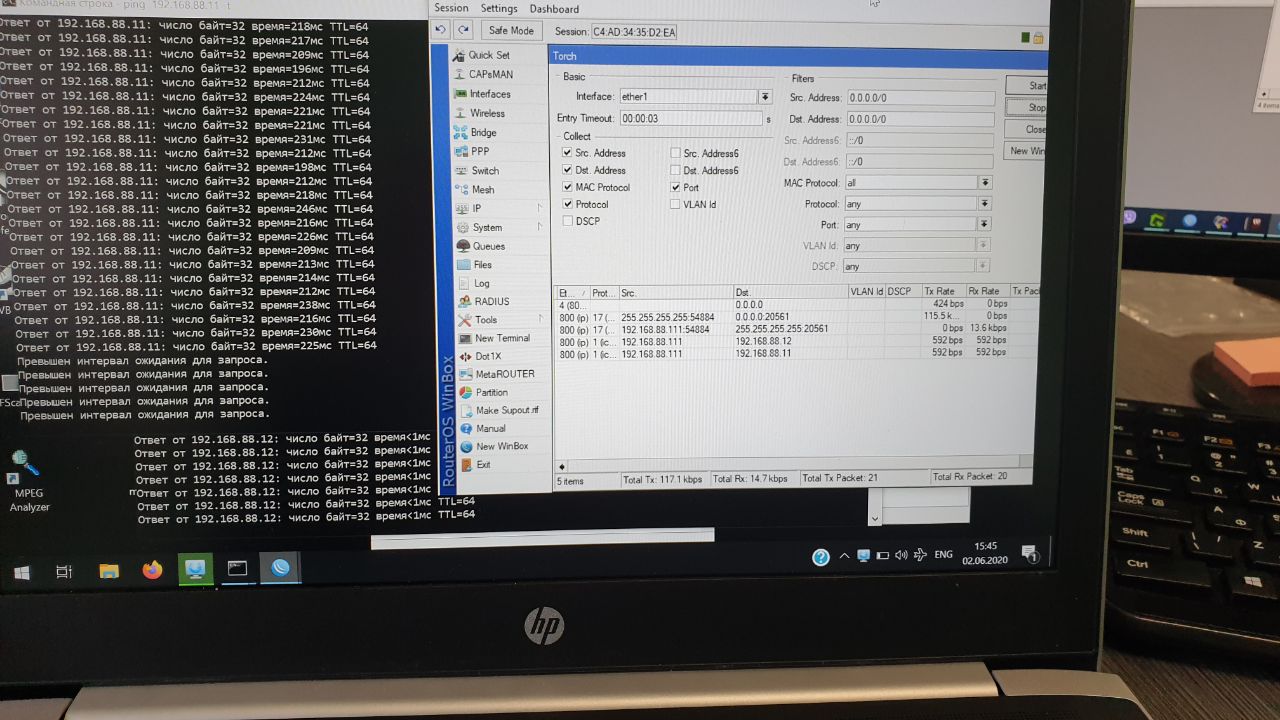Toggle the Safe Mode button
This screenshot has height=720, width=1280.
(511, 30)
